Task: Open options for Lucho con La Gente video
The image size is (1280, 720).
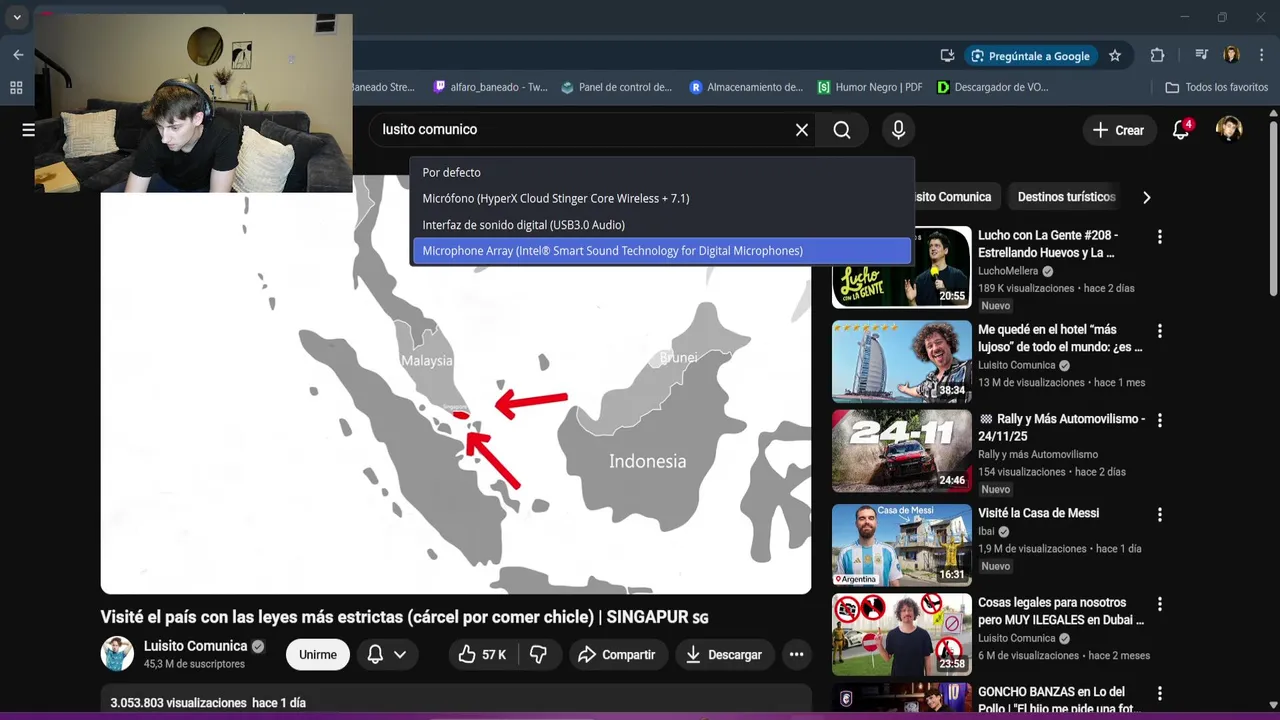Action: [1160, 237]
